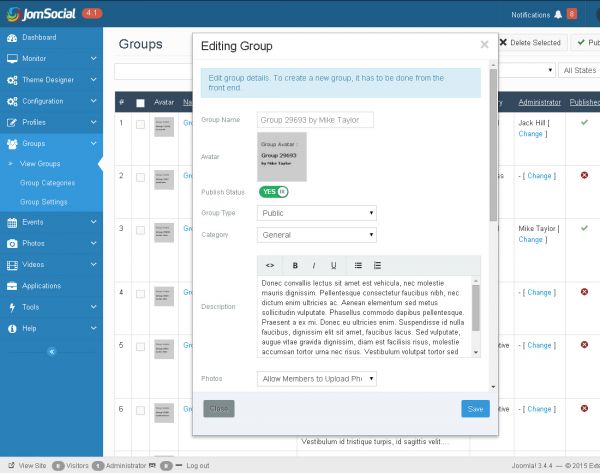Click the green published check for row 1
The height and width of the screenshot is (473, 600).
584,122
